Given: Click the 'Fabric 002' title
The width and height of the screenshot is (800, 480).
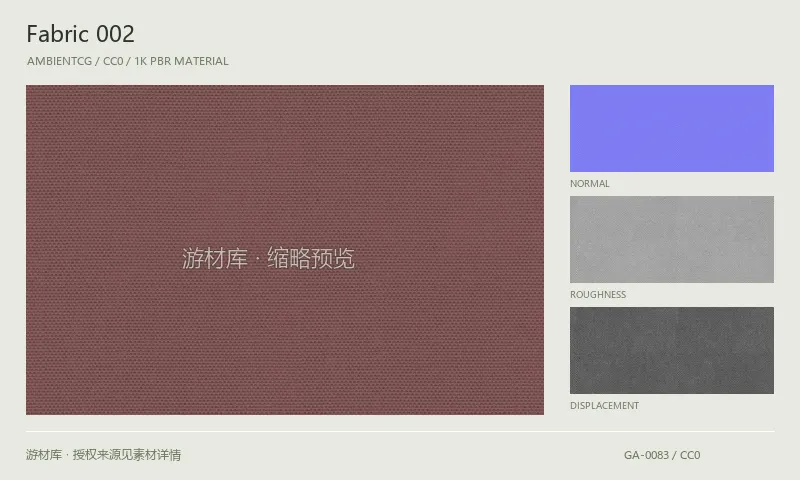Looking at the screenshot, I should point(81,34).
